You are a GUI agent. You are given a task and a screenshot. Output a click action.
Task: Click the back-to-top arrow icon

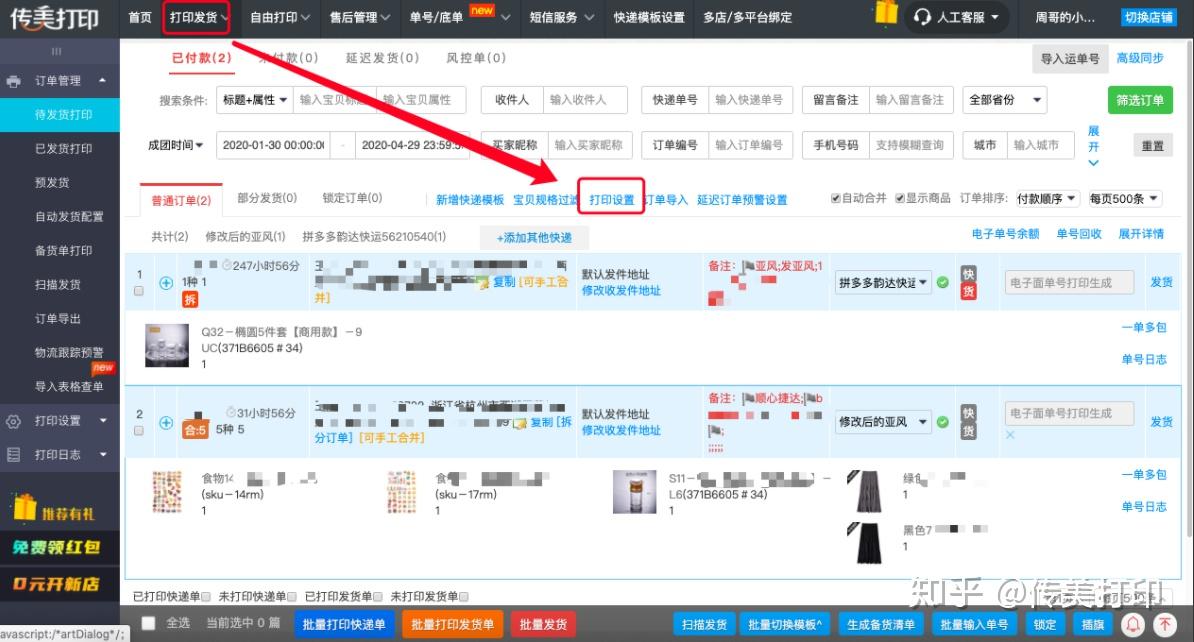pos(1165,624)
